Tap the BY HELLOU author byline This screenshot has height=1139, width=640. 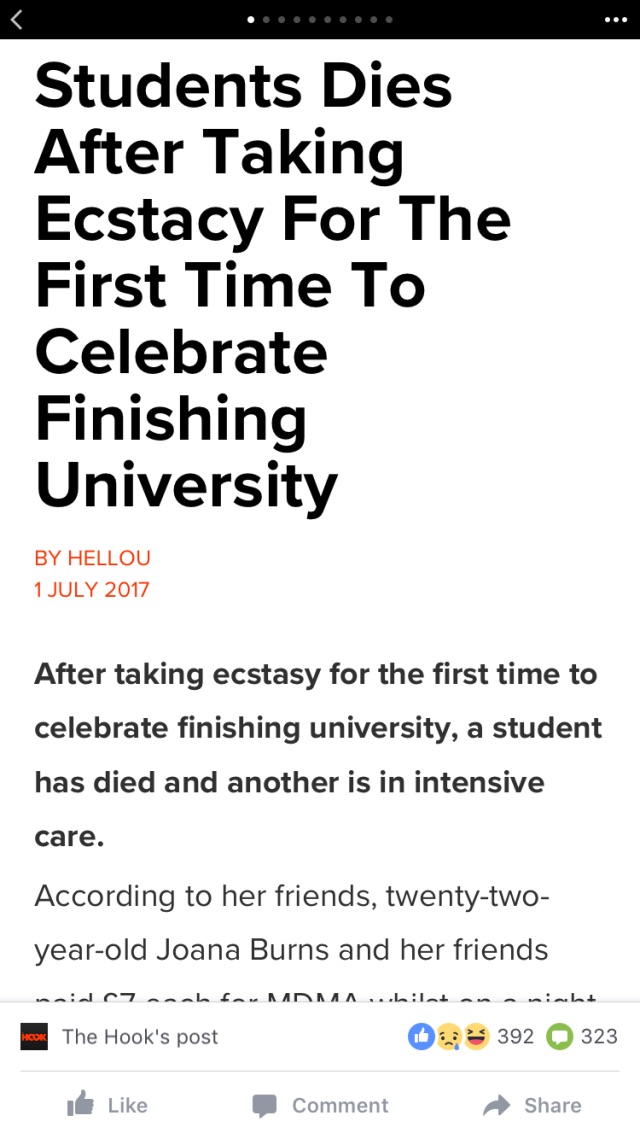(92, 558)
